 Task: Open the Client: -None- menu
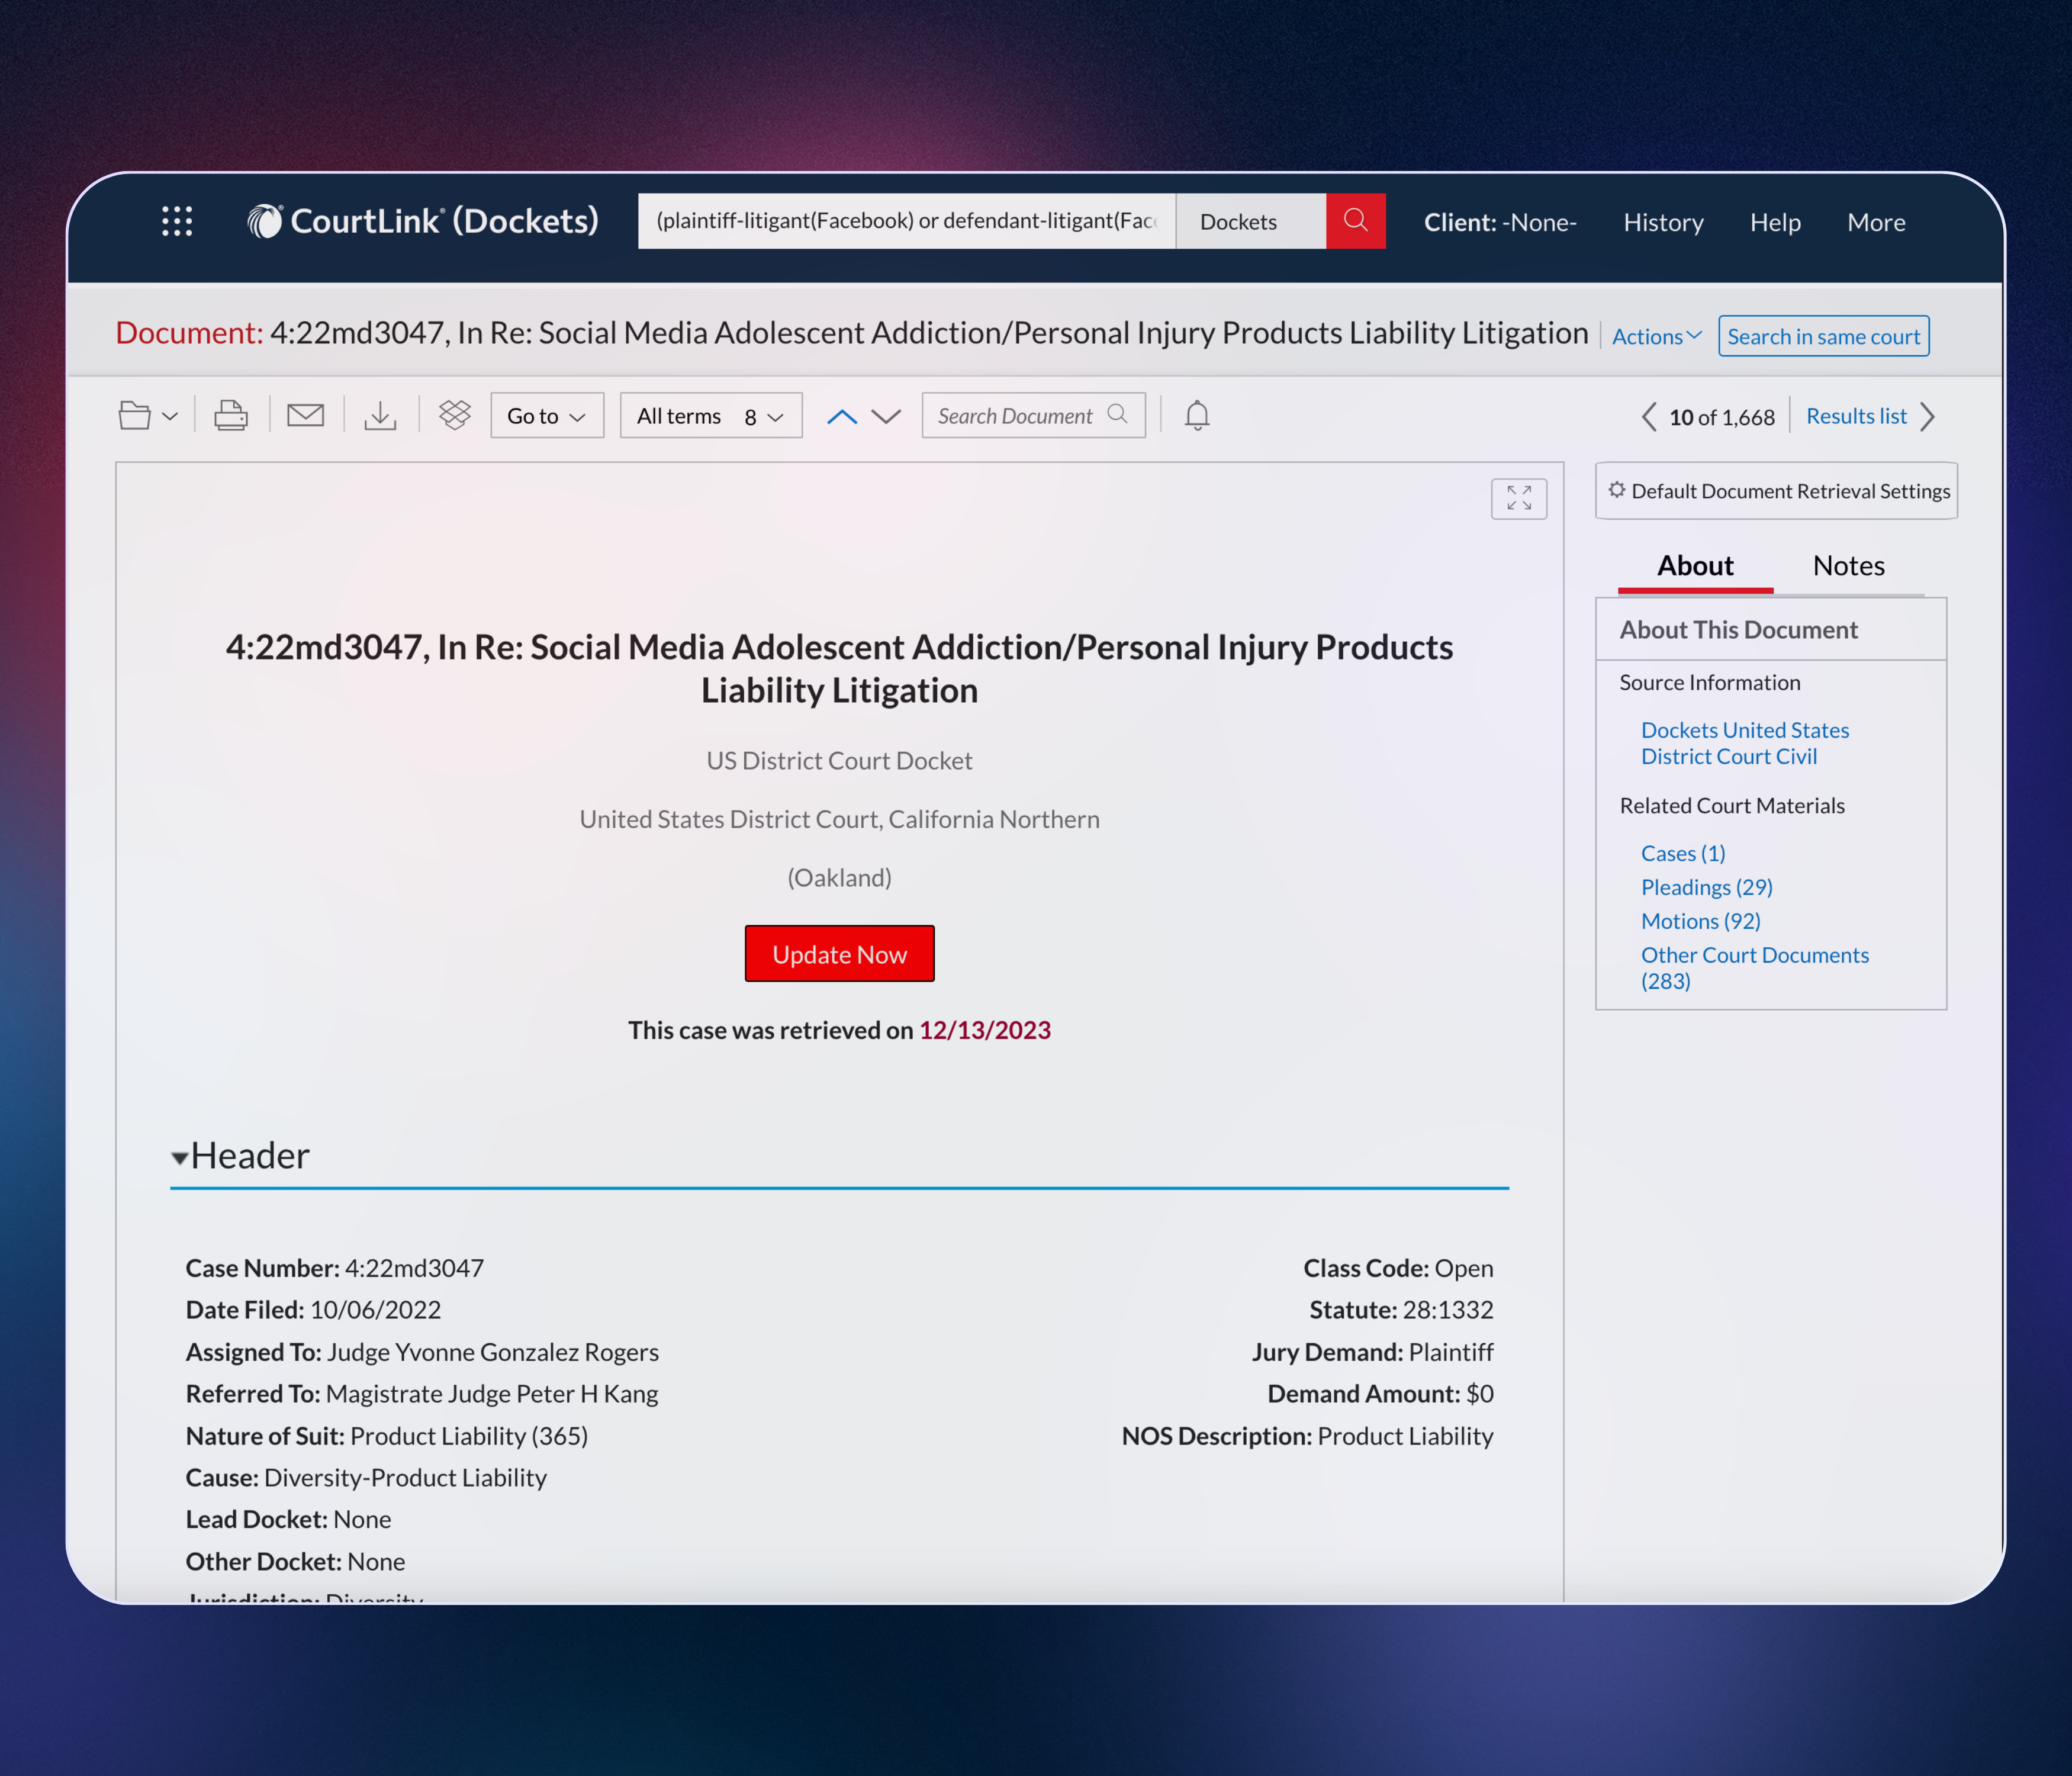click(x=1500, y=222)
